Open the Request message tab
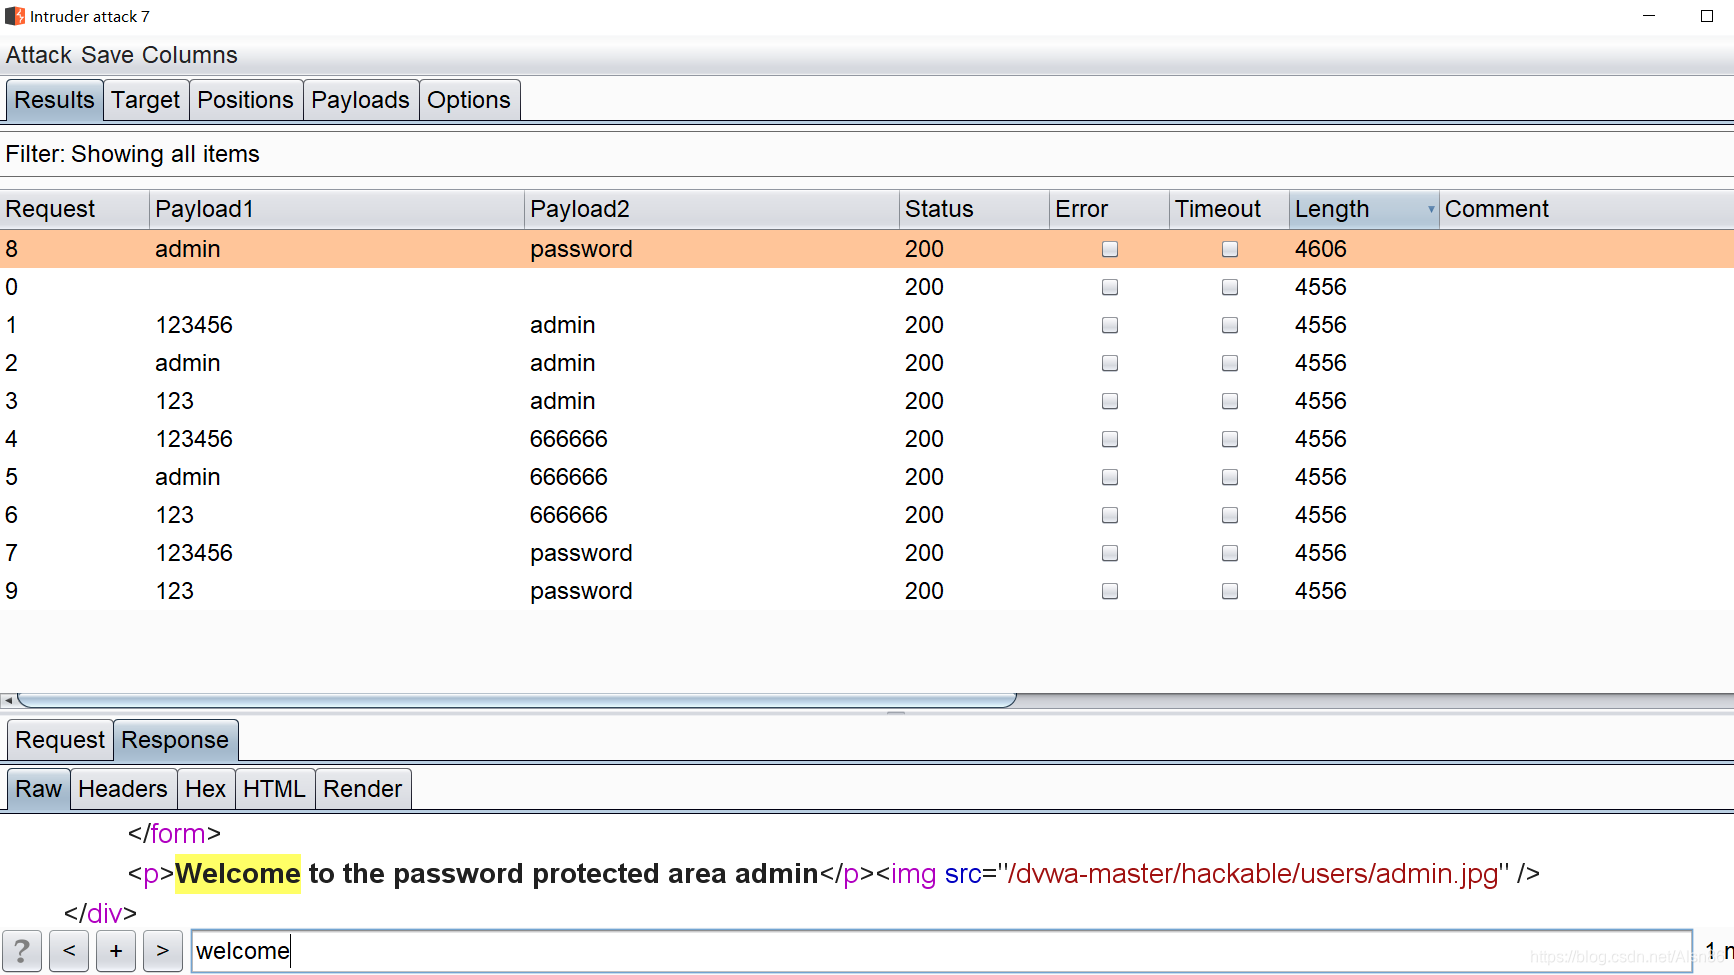 tap(60, 740)
